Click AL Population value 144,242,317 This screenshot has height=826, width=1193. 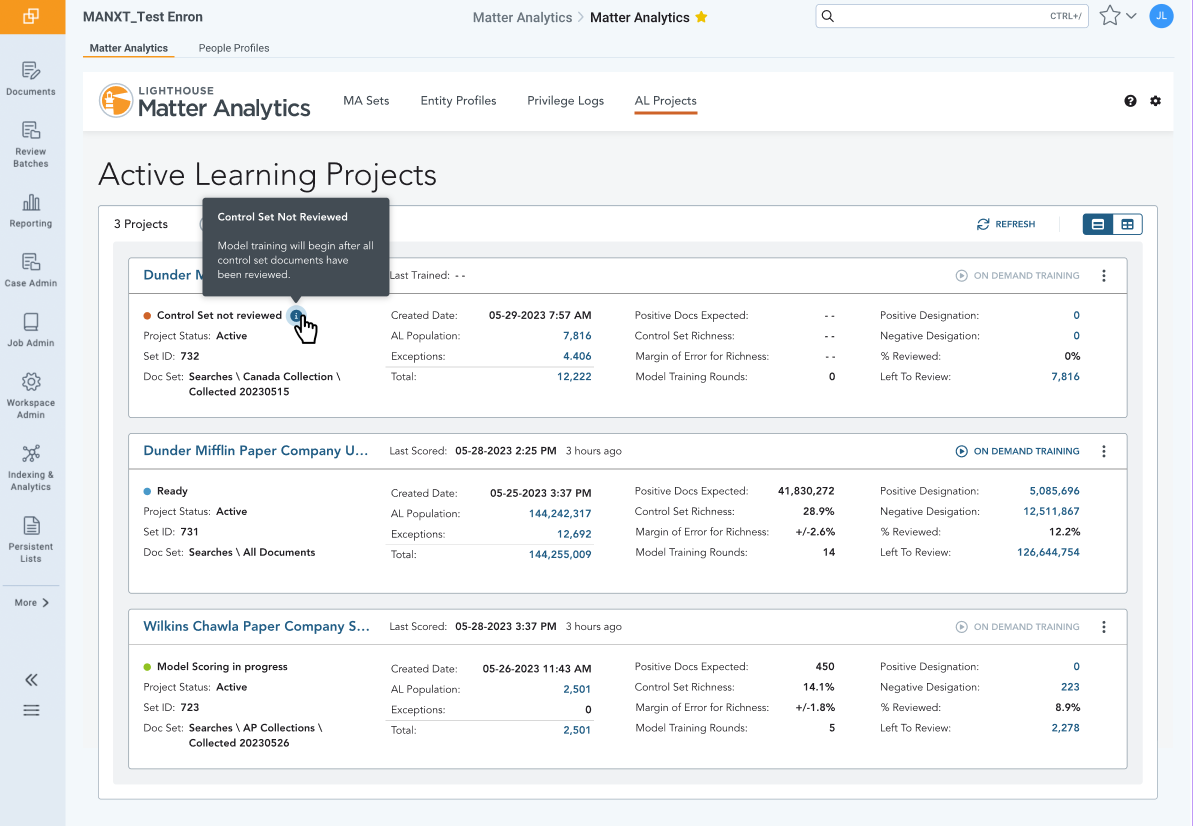(x=560, y=513)
